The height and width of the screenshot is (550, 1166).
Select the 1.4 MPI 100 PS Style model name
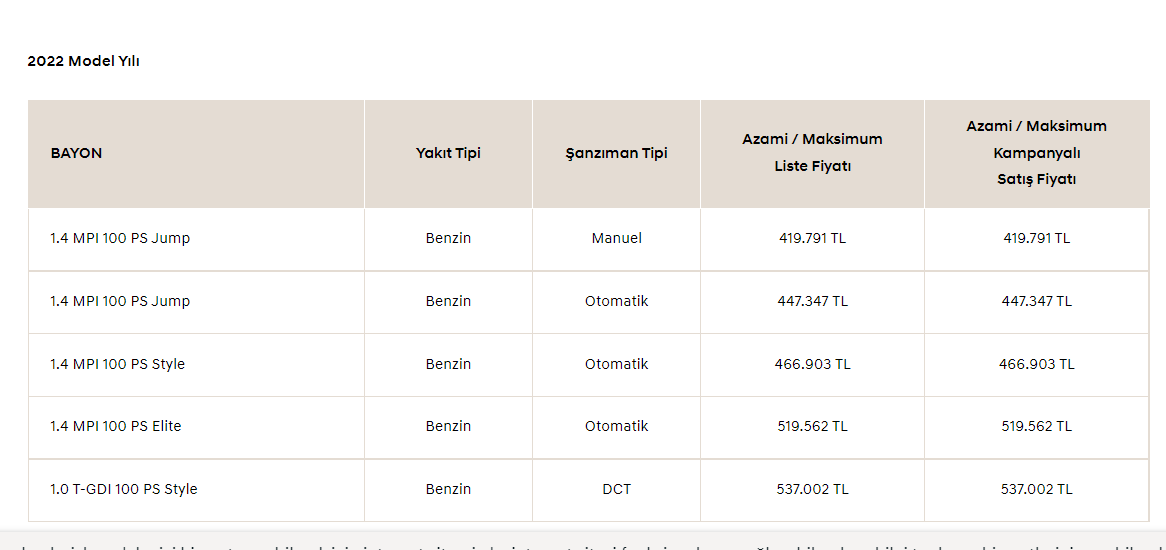coord(118,364)
